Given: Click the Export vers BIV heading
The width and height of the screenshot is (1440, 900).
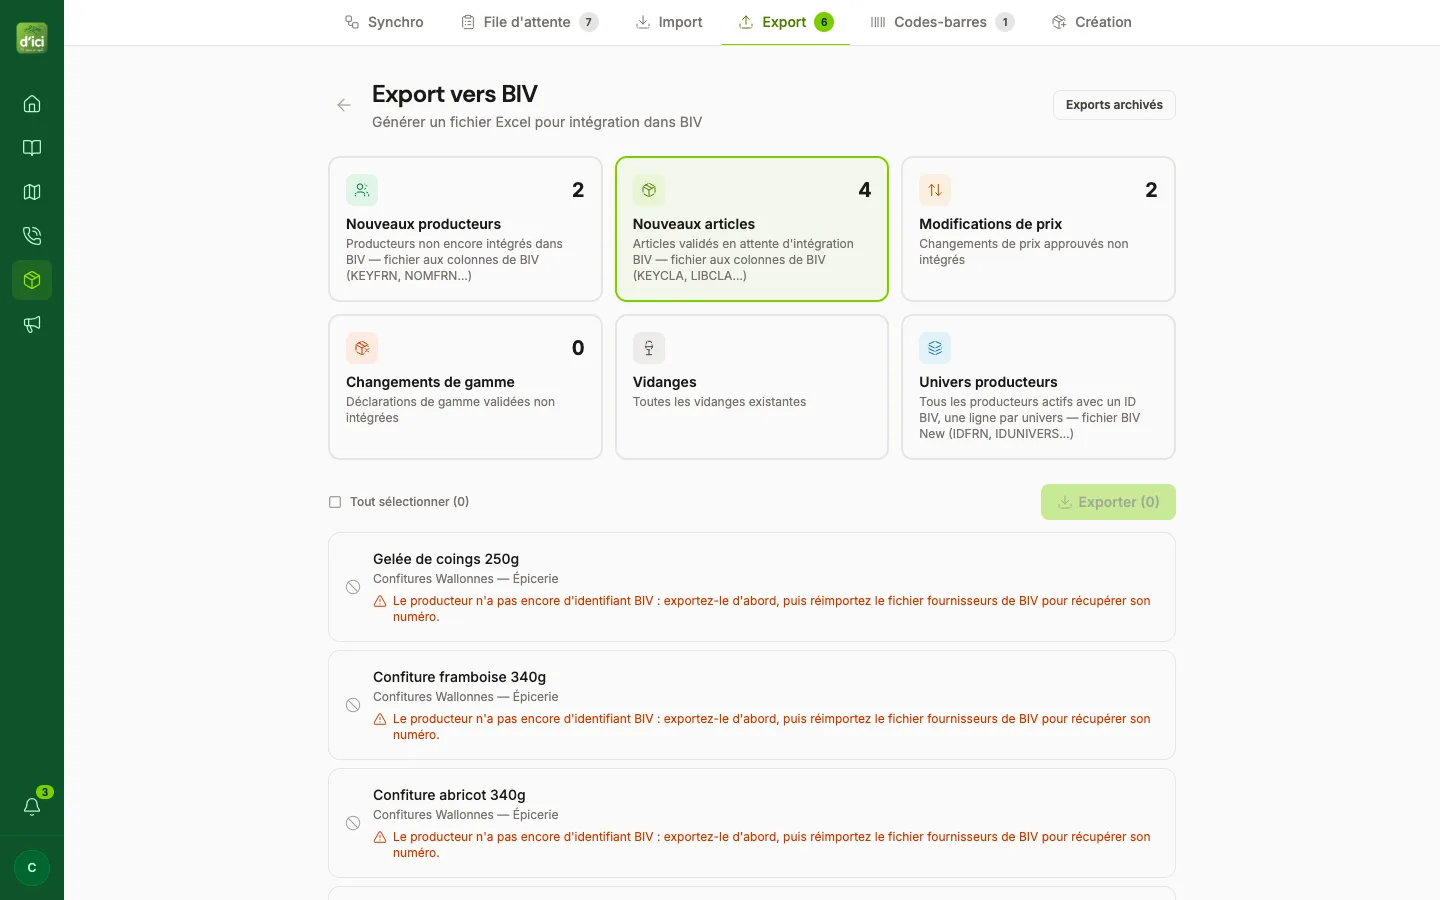Looking at the screenshot, I should click(455, 94).
